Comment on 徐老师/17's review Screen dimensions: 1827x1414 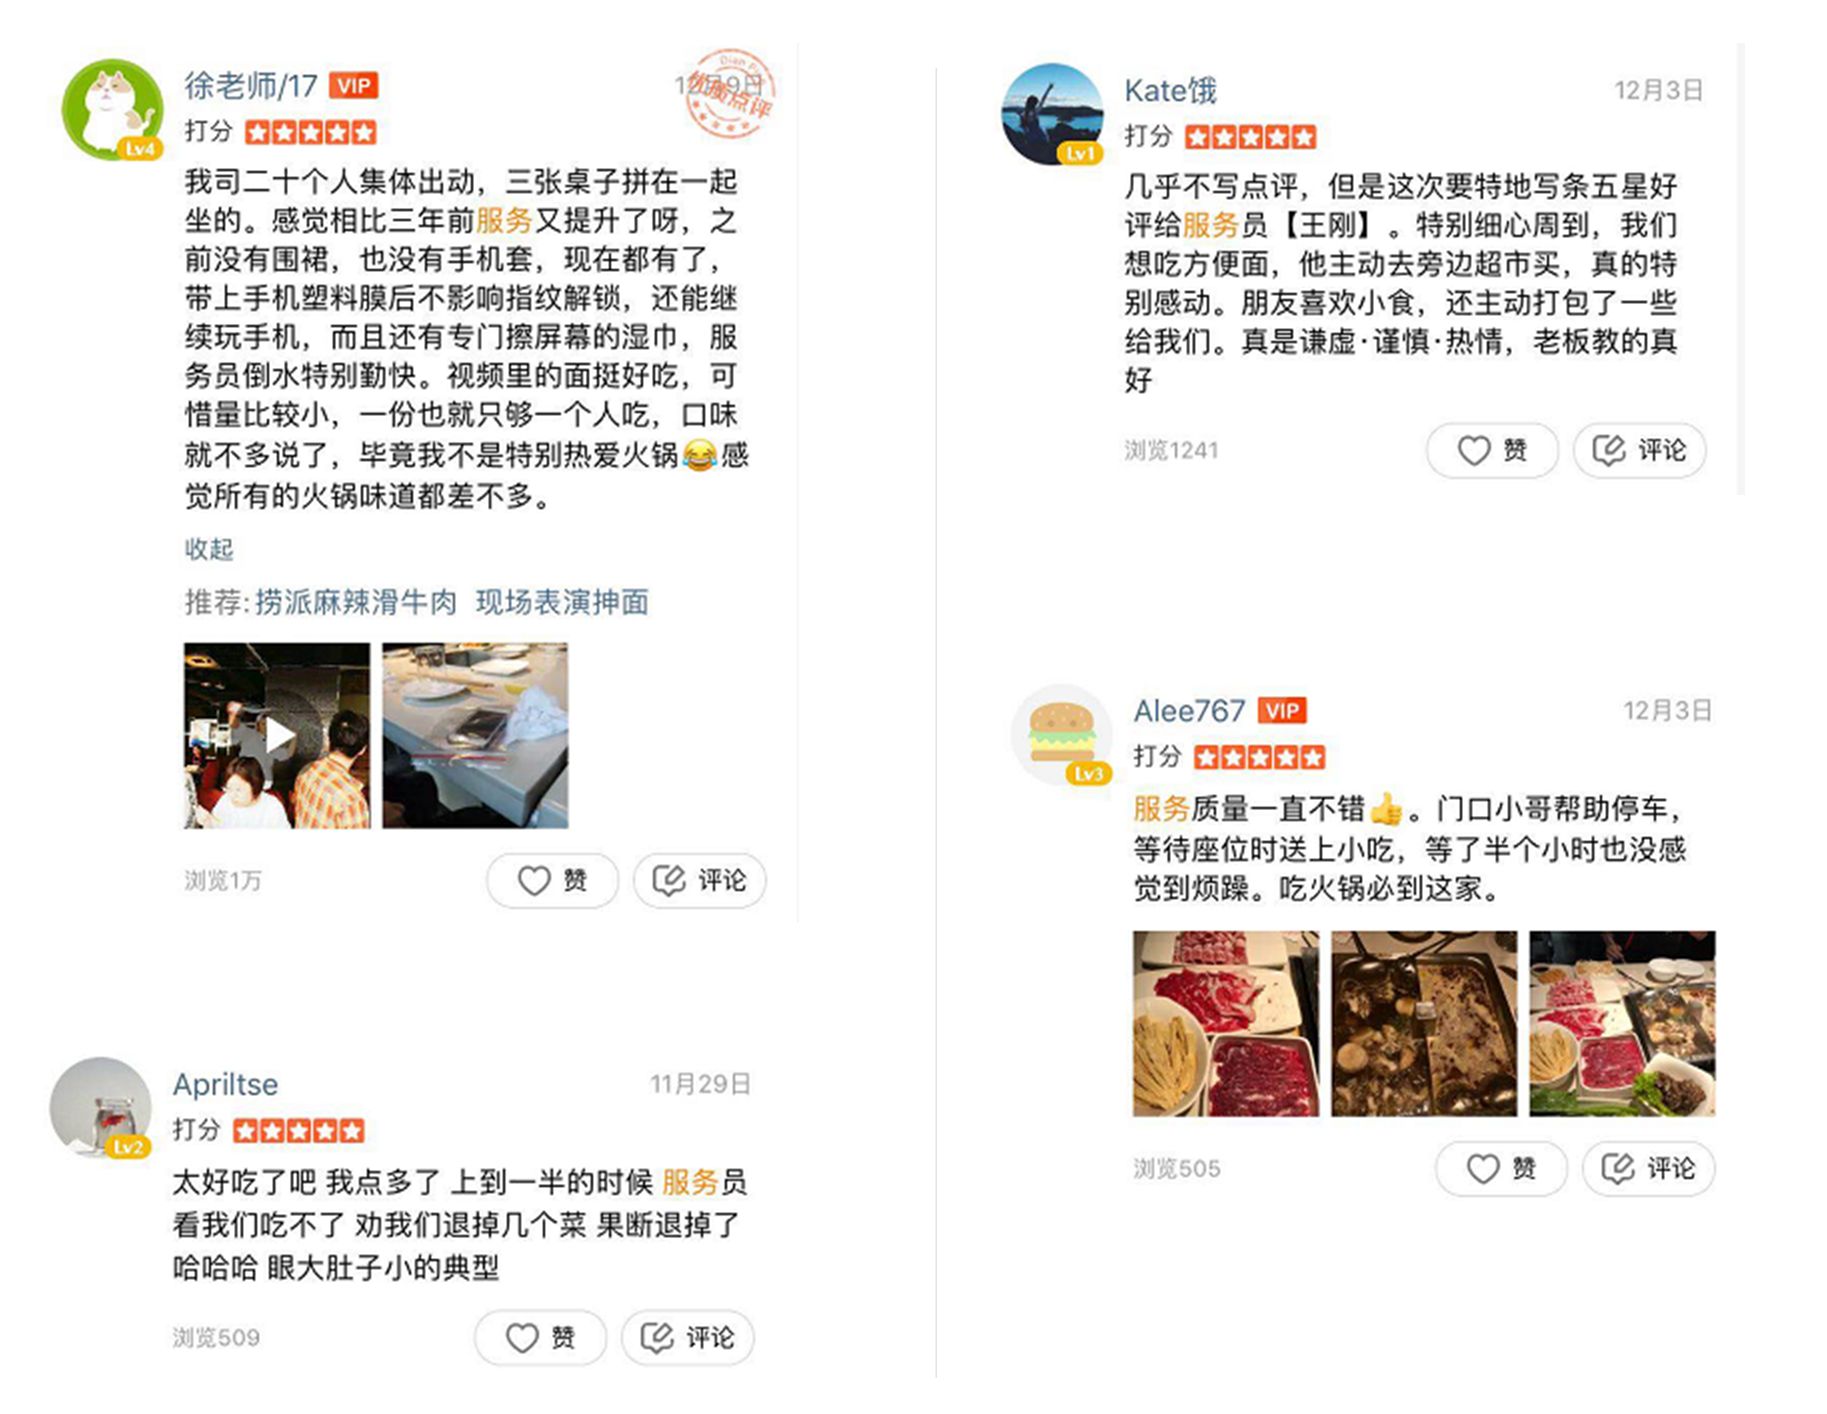coord(699,880)
